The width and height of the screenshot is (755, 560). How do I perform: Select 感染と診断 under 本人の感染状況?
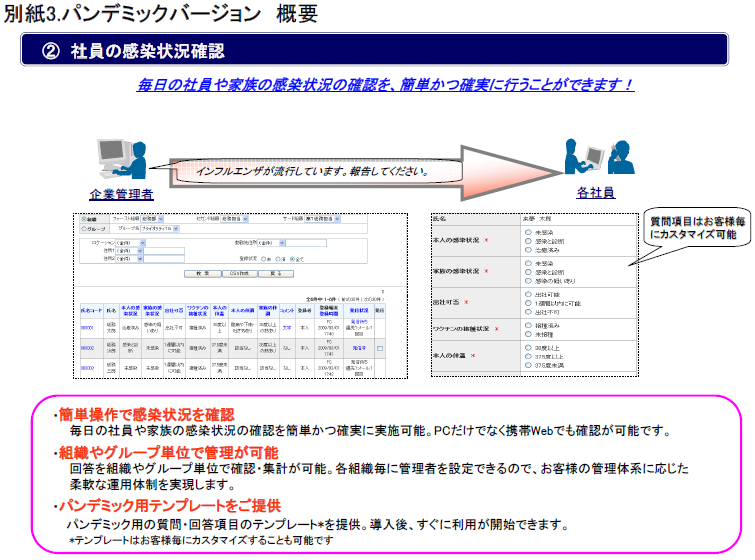tap(528, 241)
